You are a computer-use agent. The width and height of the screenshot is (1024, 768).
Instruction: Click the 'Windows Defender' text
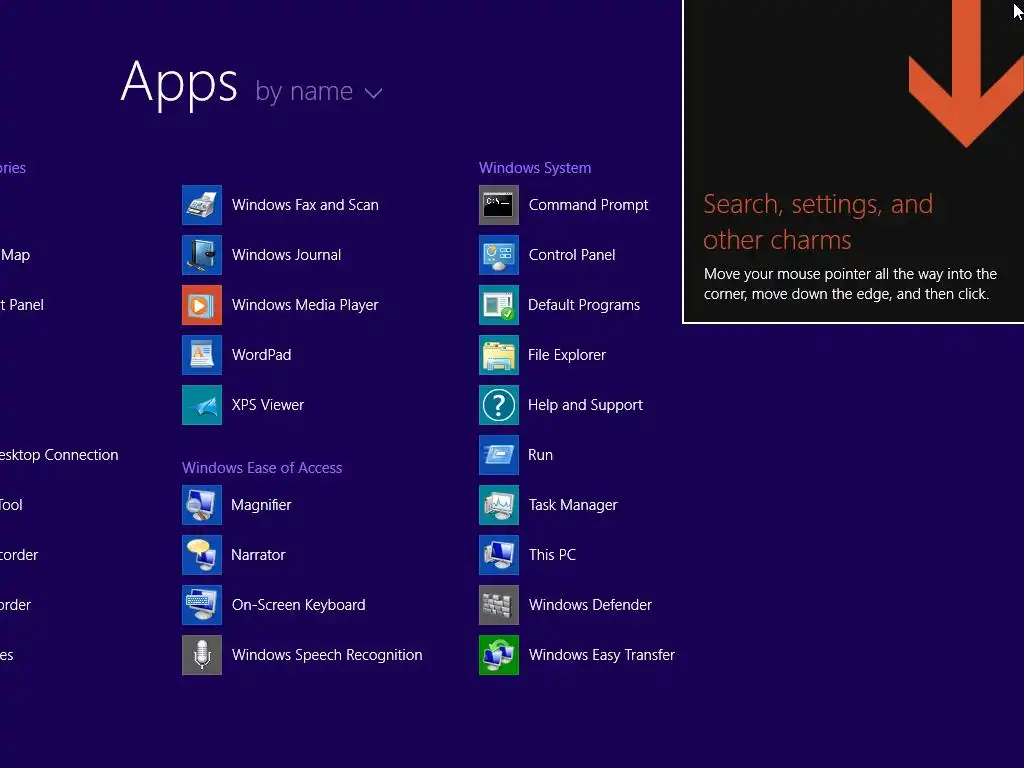coord(590,605)
